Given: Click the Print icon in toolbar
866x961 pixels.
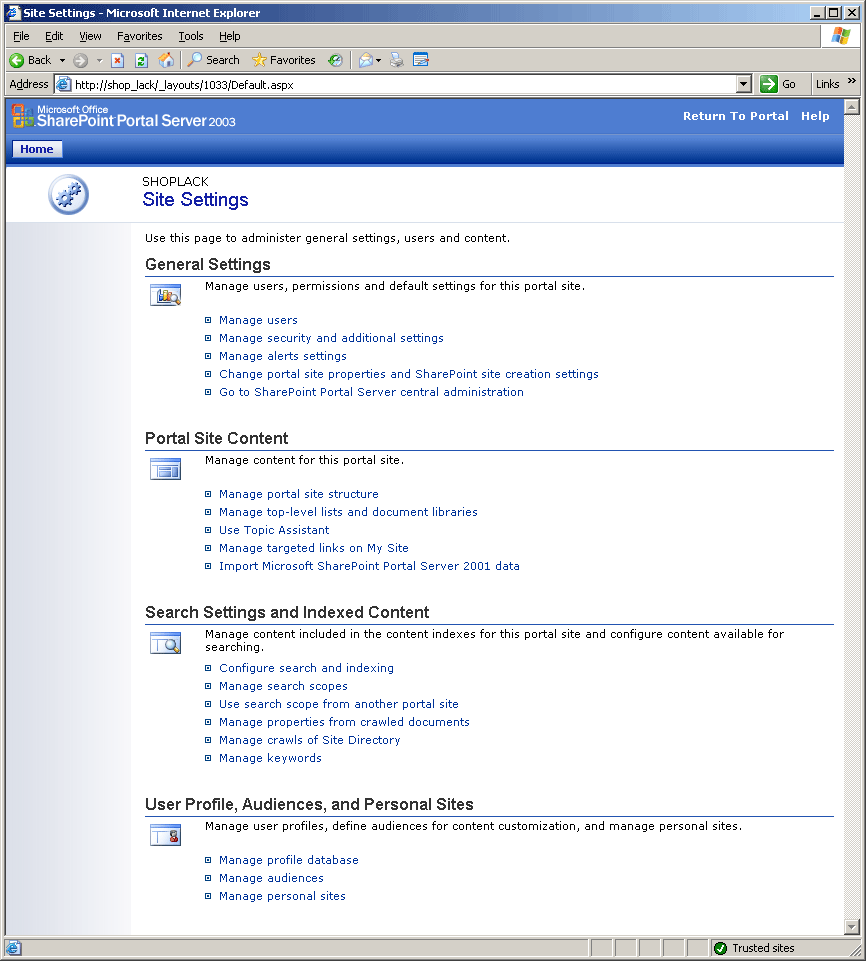Looking at the screenshot, I should 397,60.
